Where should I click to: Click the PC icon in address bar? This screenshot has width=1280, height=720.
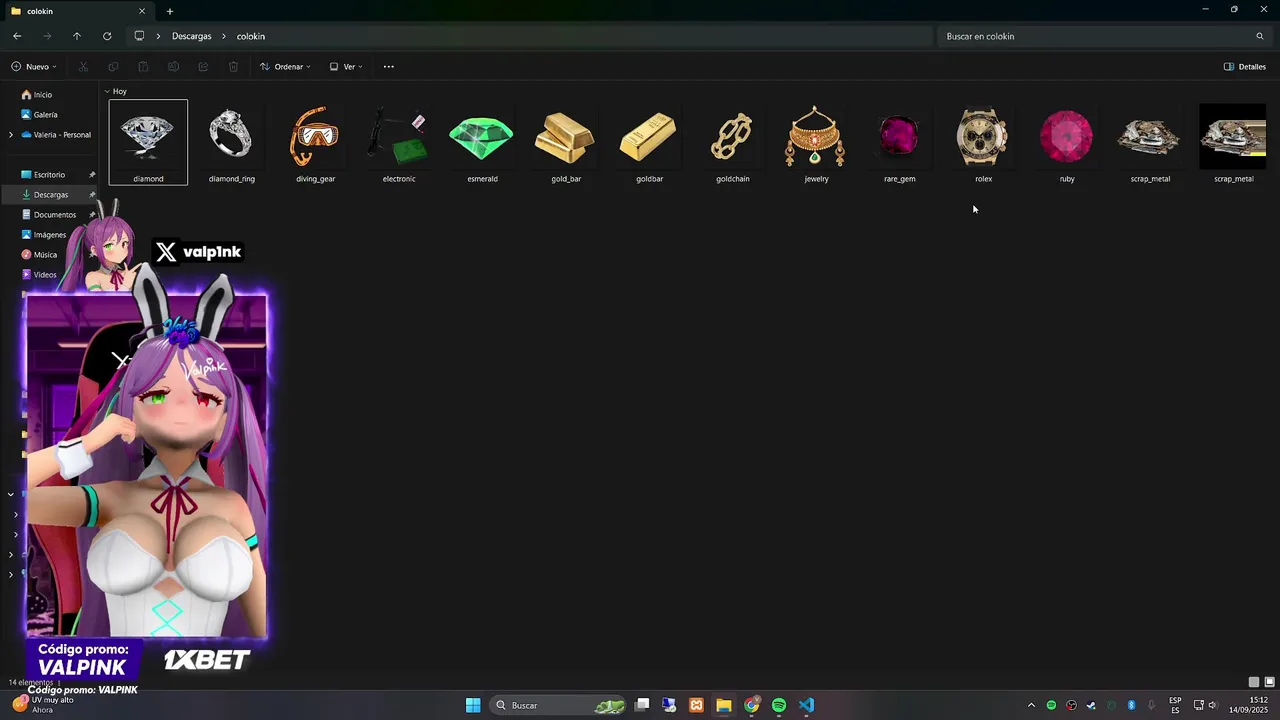pos(139,36)
